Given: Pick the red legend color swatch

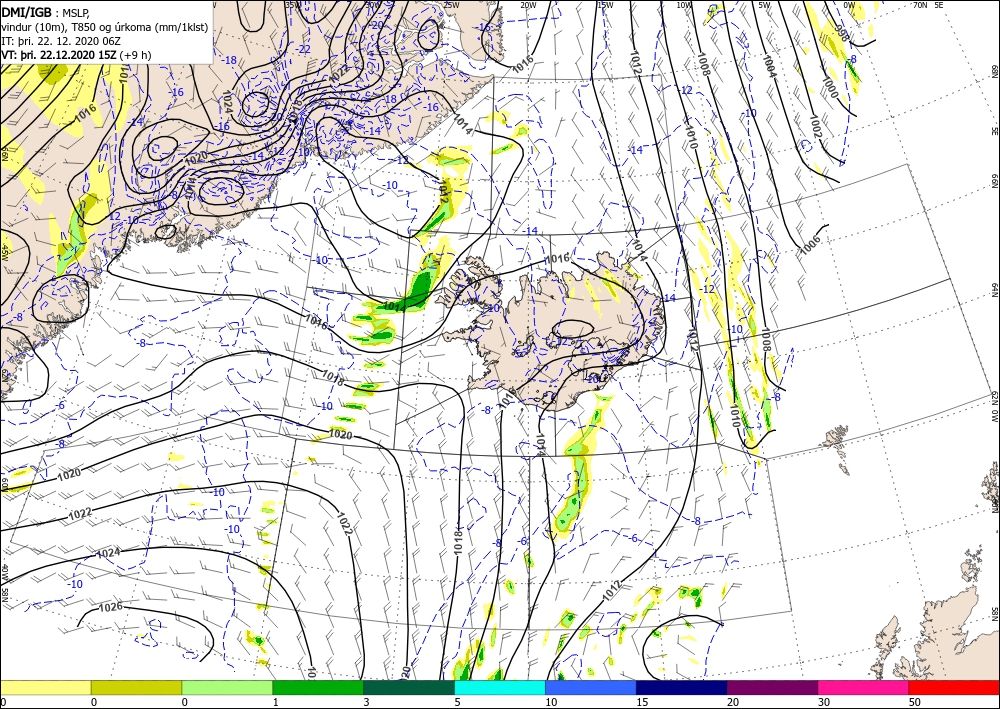Looking at the screenshot, I should tap(954, 687).
